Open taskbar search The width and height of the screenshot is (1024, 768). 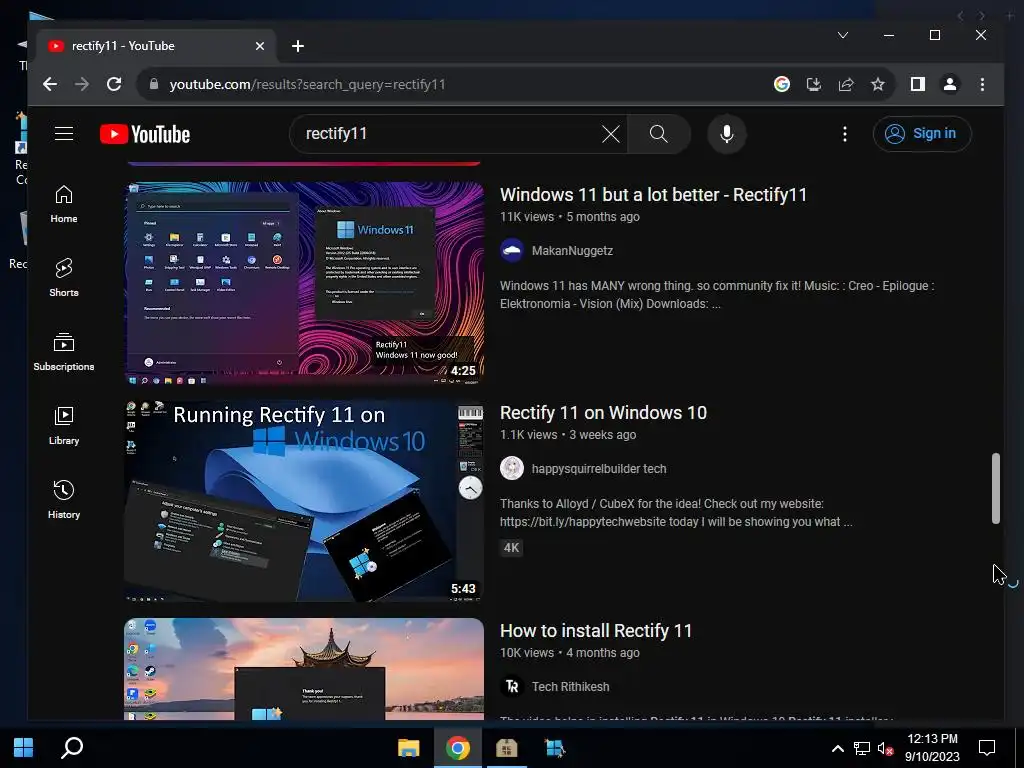pos(72,747)
